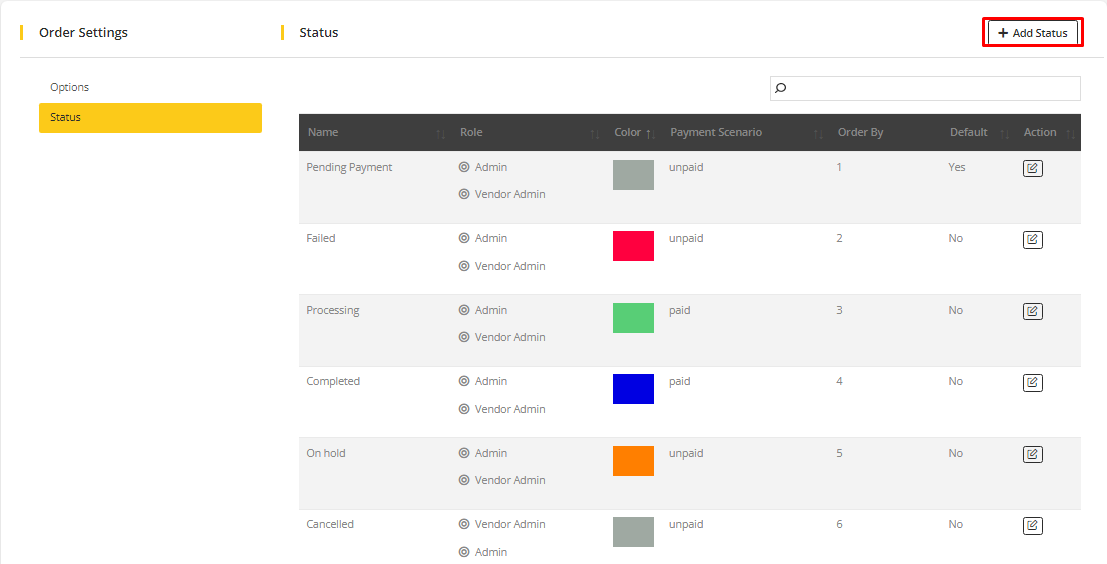This screenshot has width=1107, height=564.
Task: Open edit for Cancelled status
Action: 1032,526
